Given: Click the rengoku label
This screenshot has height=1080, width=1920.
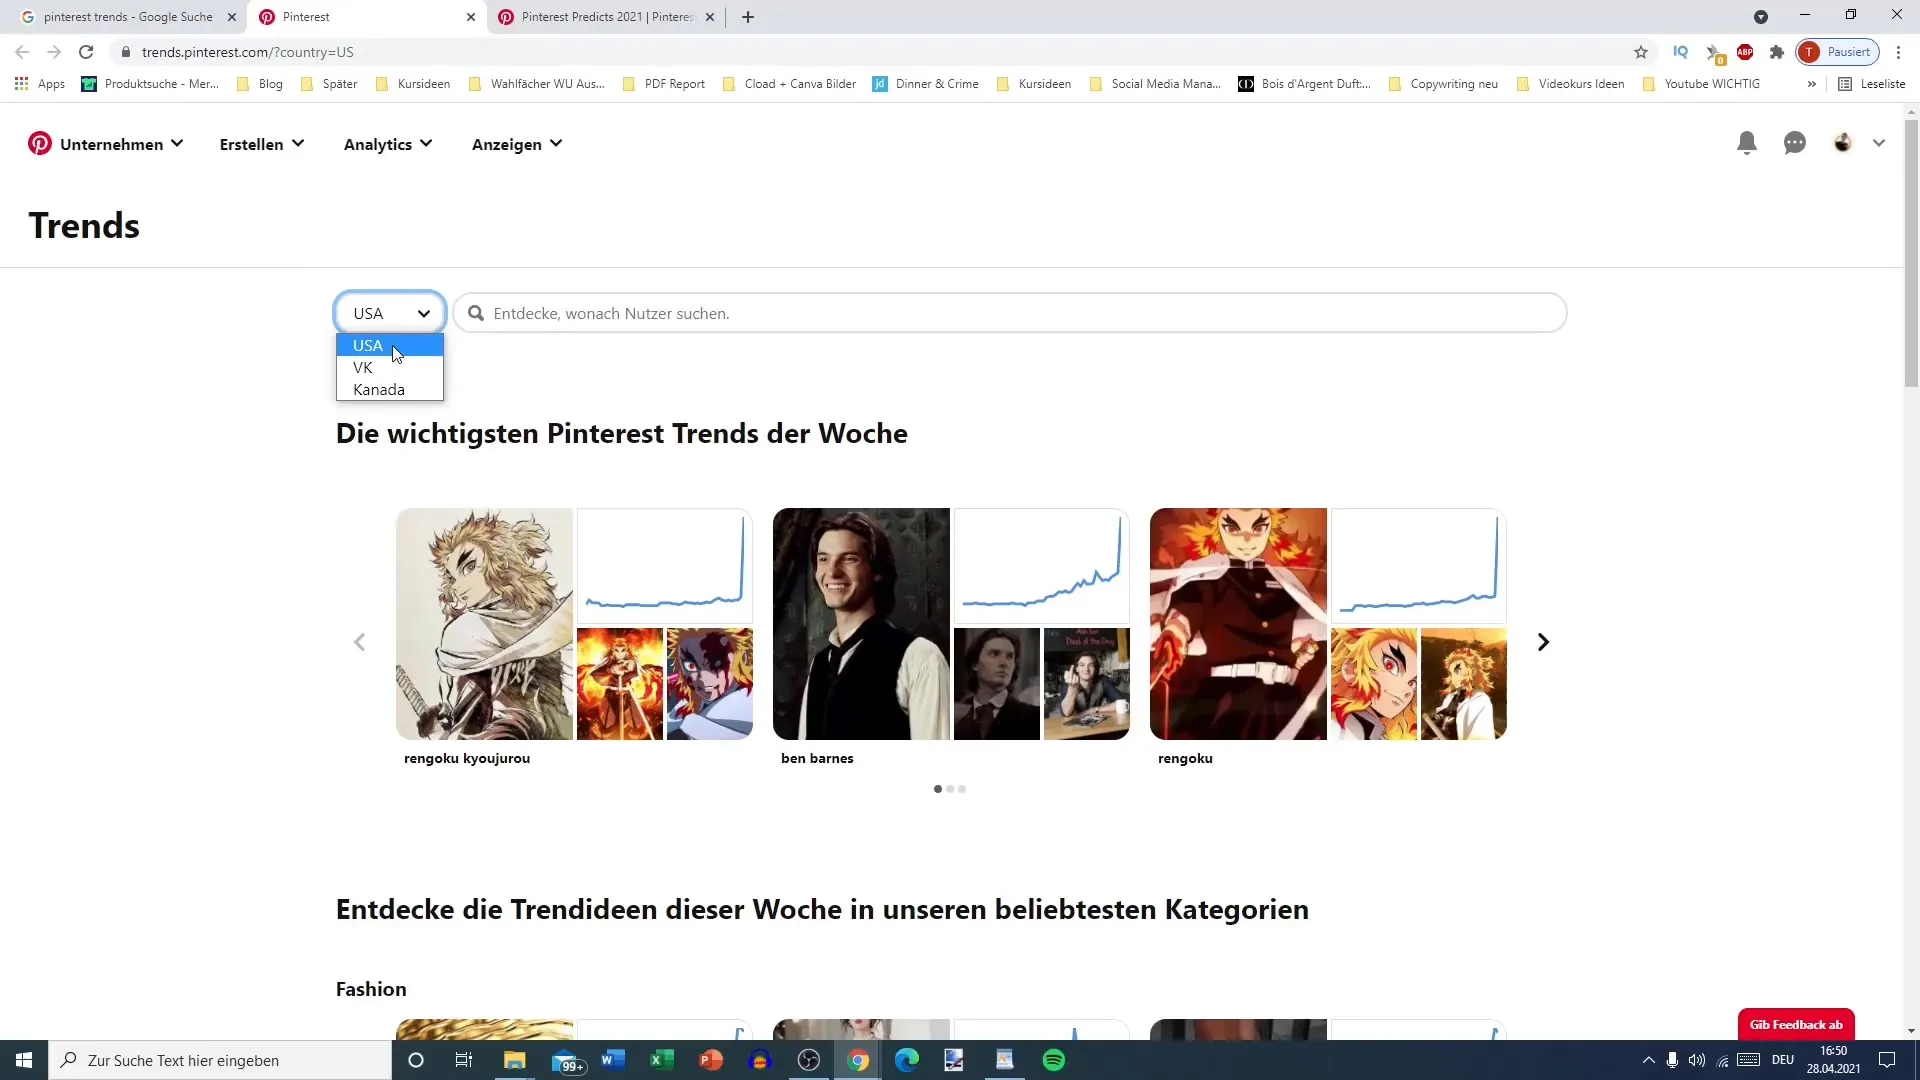Looking at the screenshot, I should pos(1185,758).
